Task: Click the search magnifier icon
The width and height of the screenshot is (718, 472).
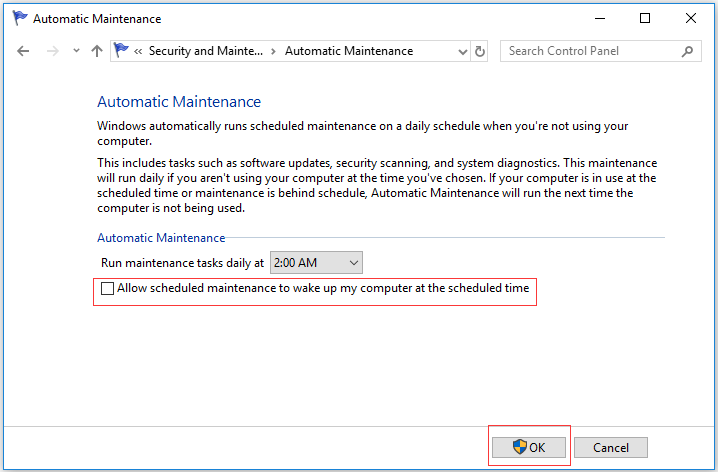Action: [x=687, y=51]
